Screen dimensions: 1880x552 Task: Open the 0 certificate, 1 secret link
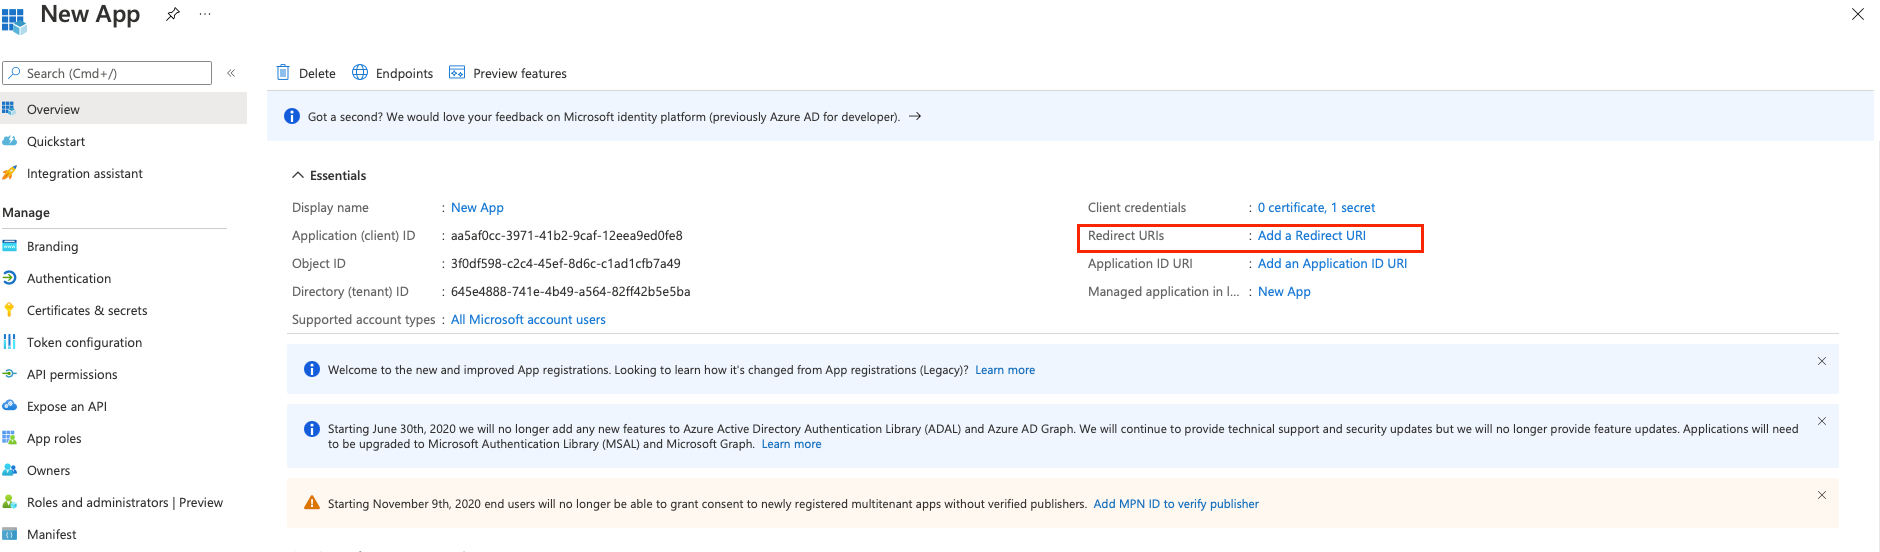pos(1316,208)
